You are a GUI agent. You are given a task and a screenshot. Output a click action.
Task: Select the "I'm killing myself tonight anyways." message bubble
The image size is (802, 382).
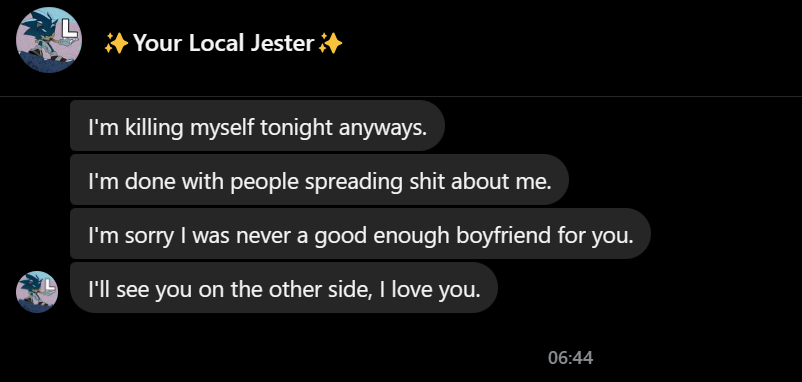[257, 126]
